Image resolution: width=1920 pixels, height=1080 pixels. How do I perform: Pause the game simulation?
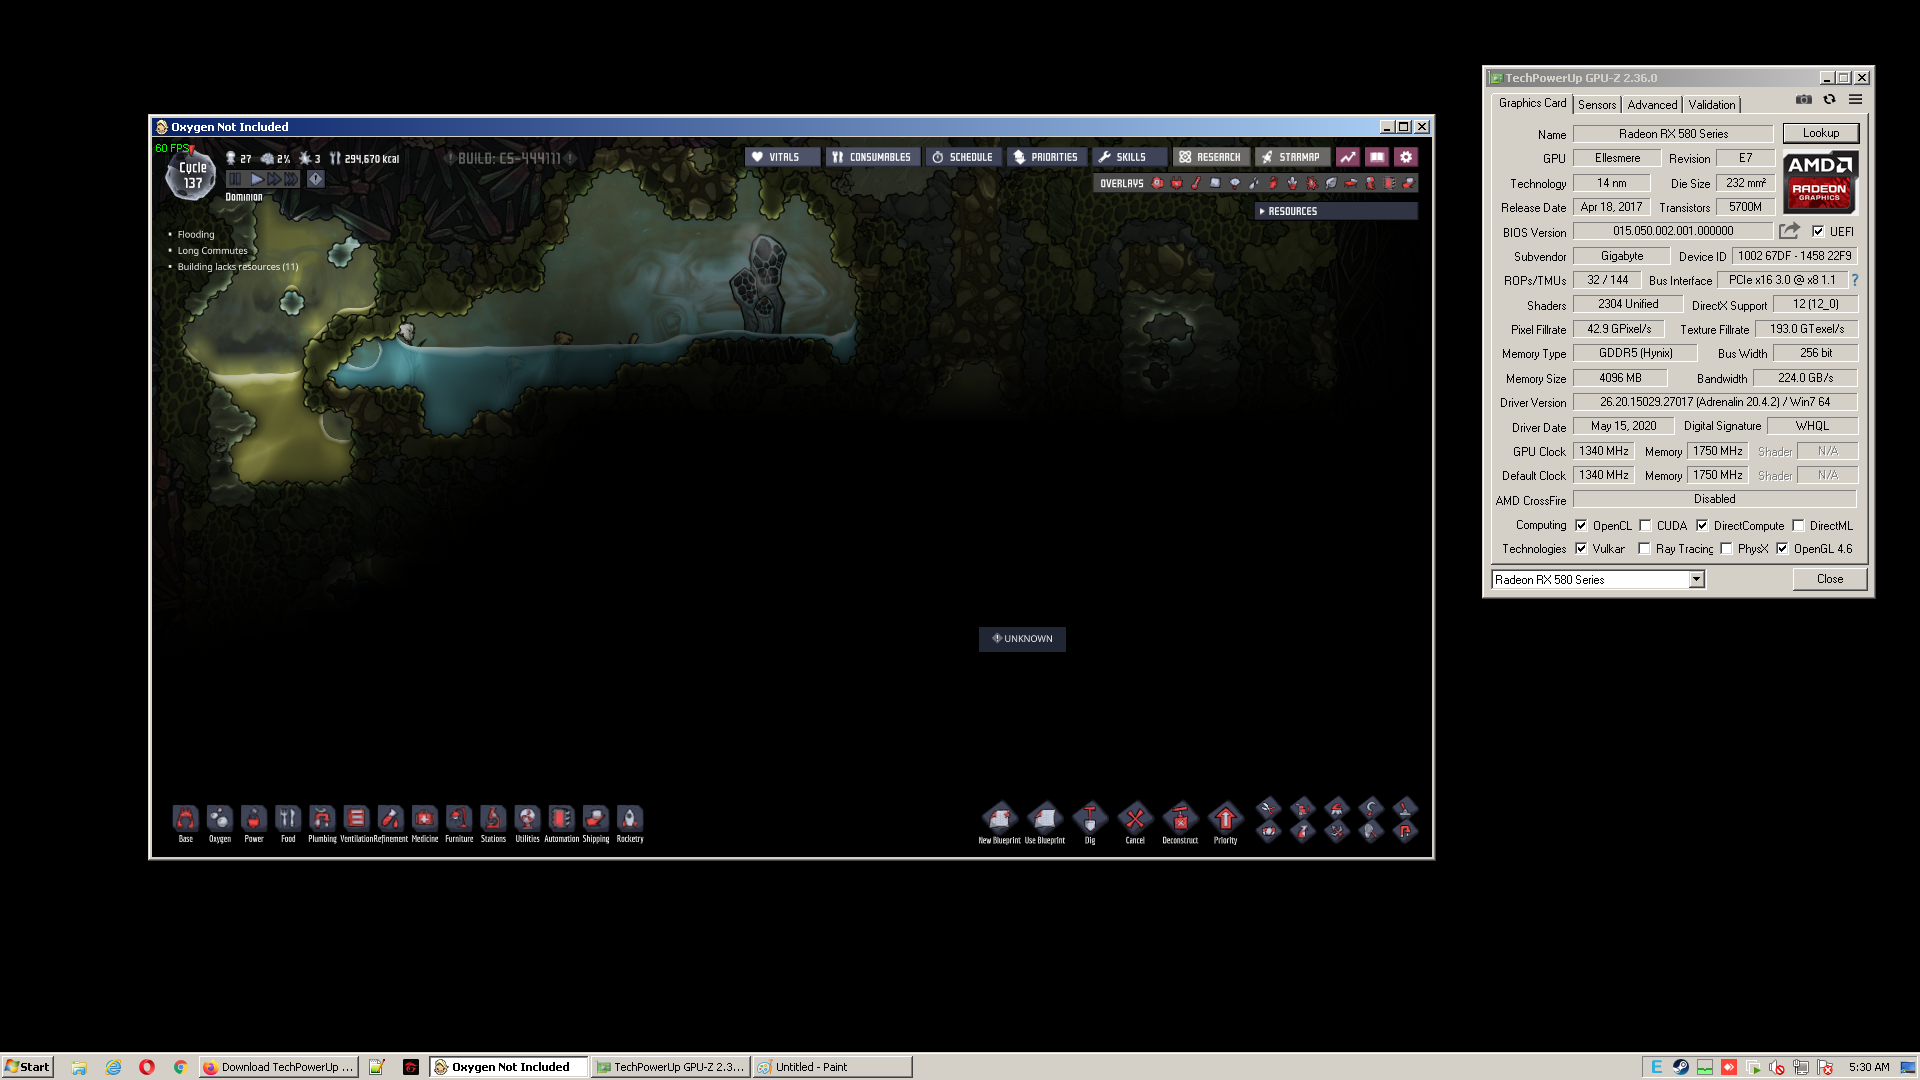(235, 179)
